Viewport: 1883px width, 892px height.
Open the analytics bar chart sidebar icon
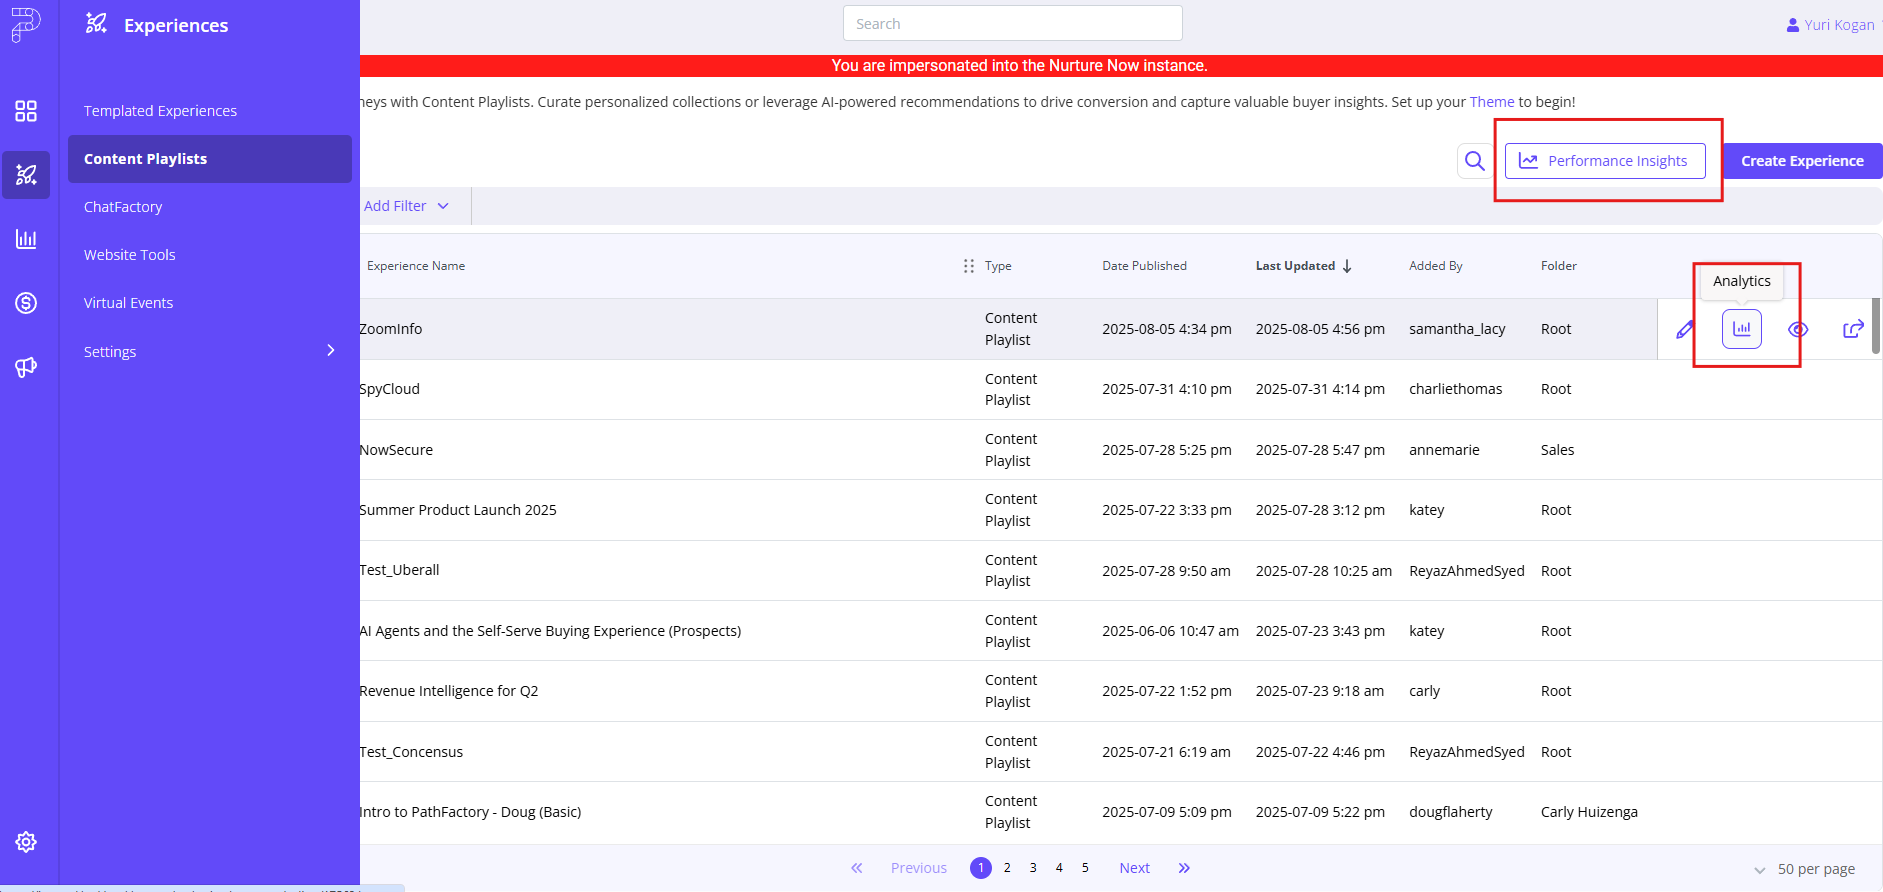coord(26,239)
